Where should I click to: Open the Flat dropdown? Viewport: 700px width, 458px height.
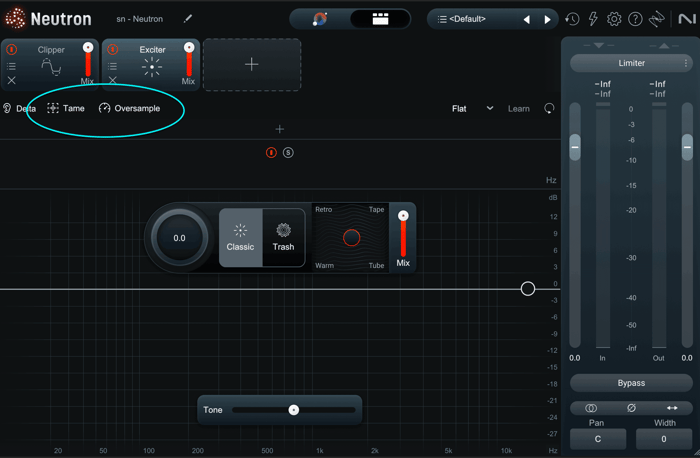click(472, 108)
